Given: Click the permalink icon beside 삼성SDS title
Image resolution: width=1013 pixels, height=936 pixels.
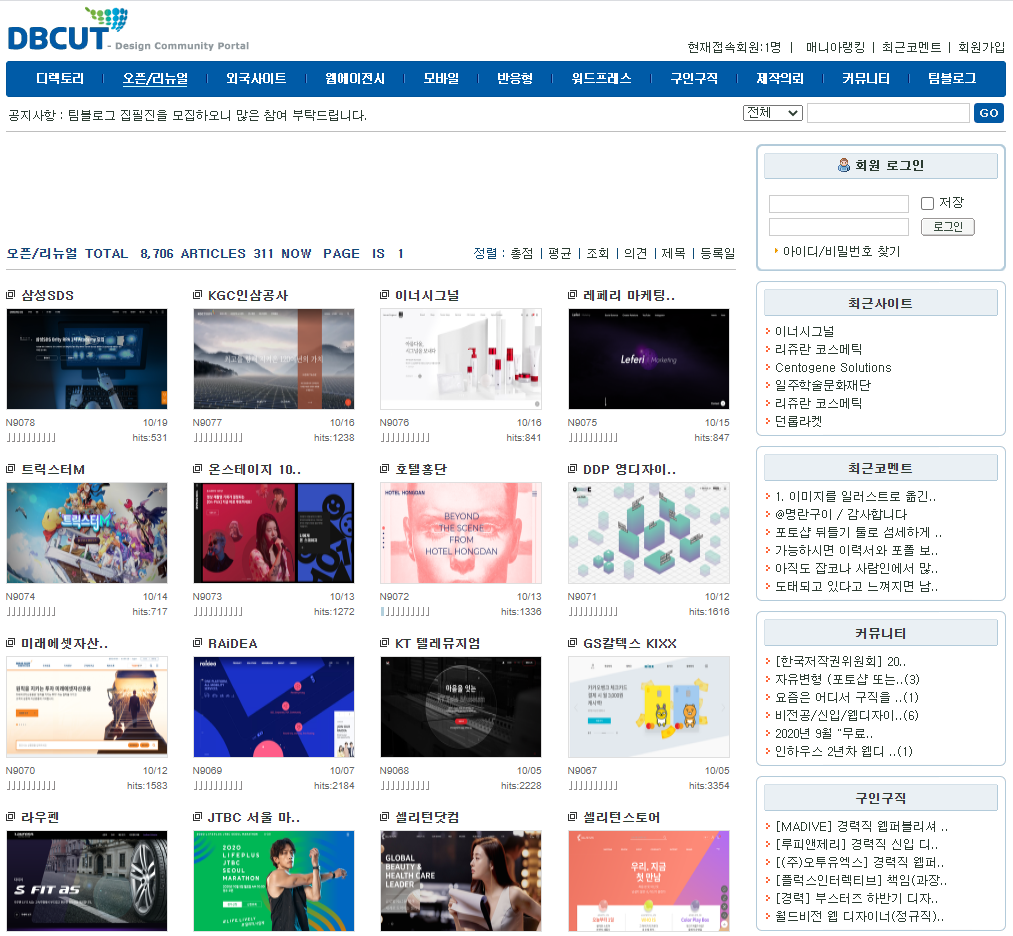Looking at the screenshot, I should click(13, 295).
